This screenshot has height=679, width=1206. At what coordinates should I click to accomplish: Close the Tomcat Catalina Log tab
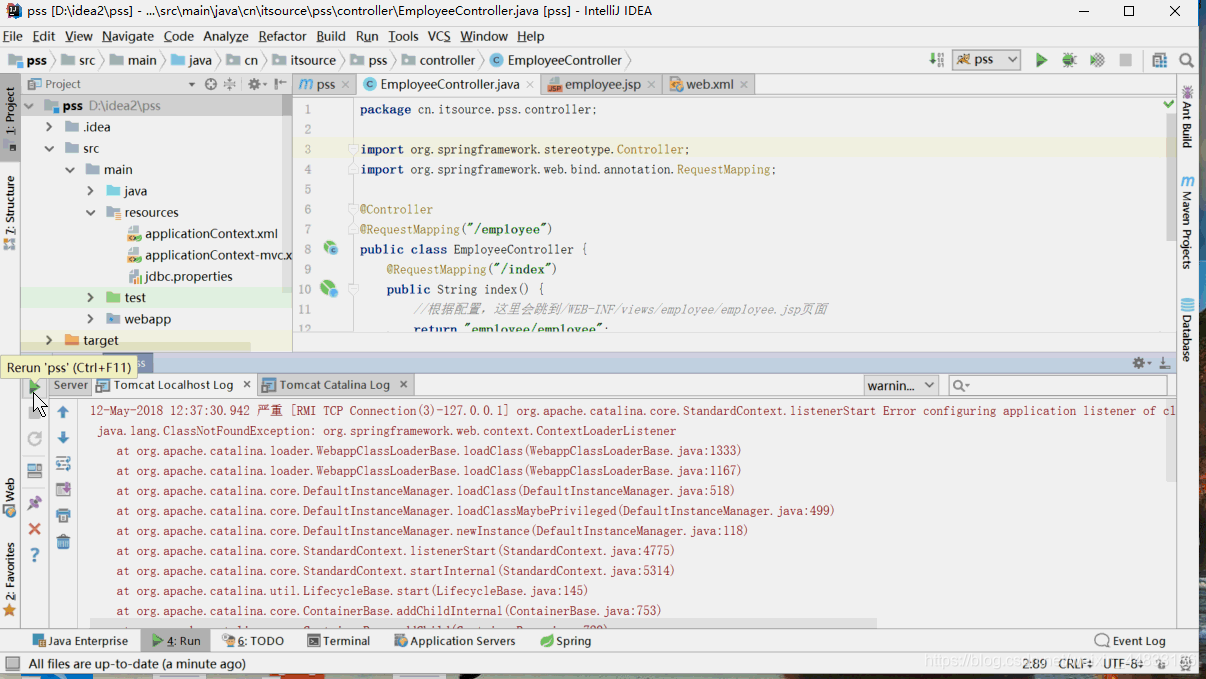[403, 384]
